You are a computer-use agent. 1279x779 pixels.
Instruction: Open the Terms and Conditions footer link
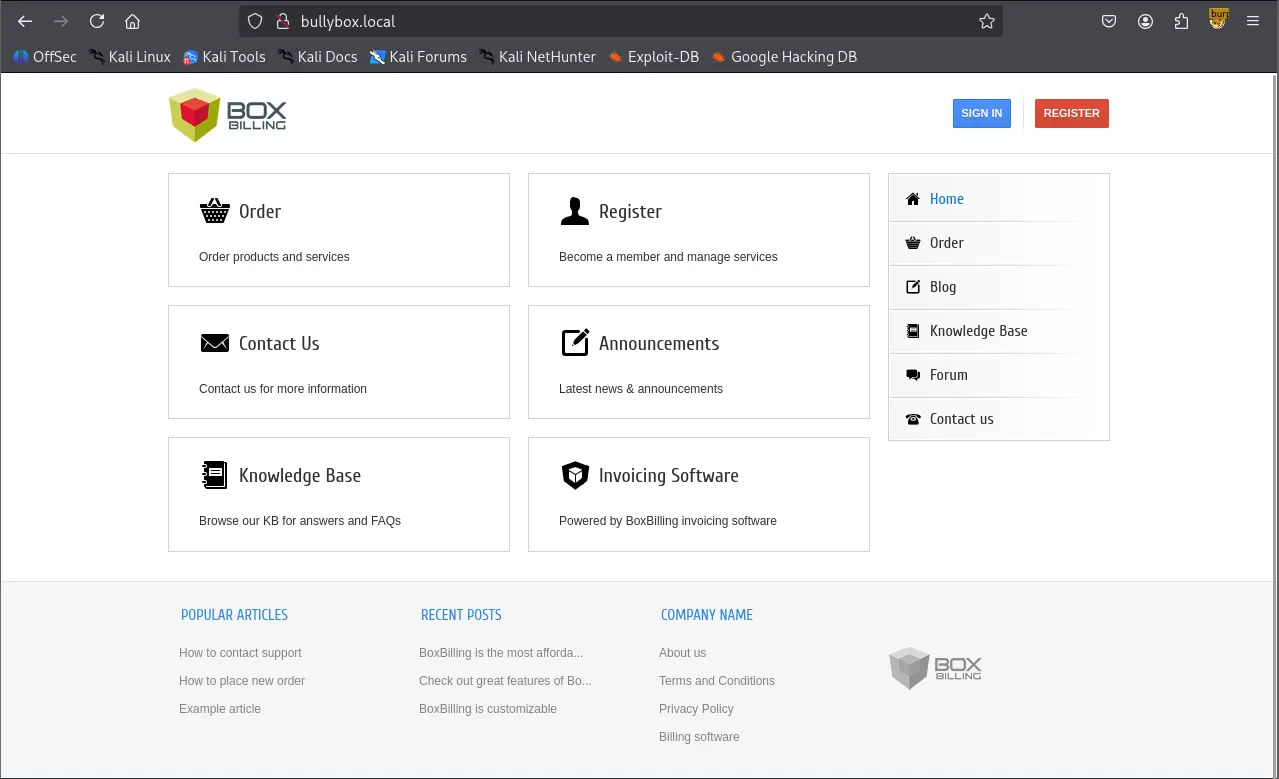tap(716, 681)
